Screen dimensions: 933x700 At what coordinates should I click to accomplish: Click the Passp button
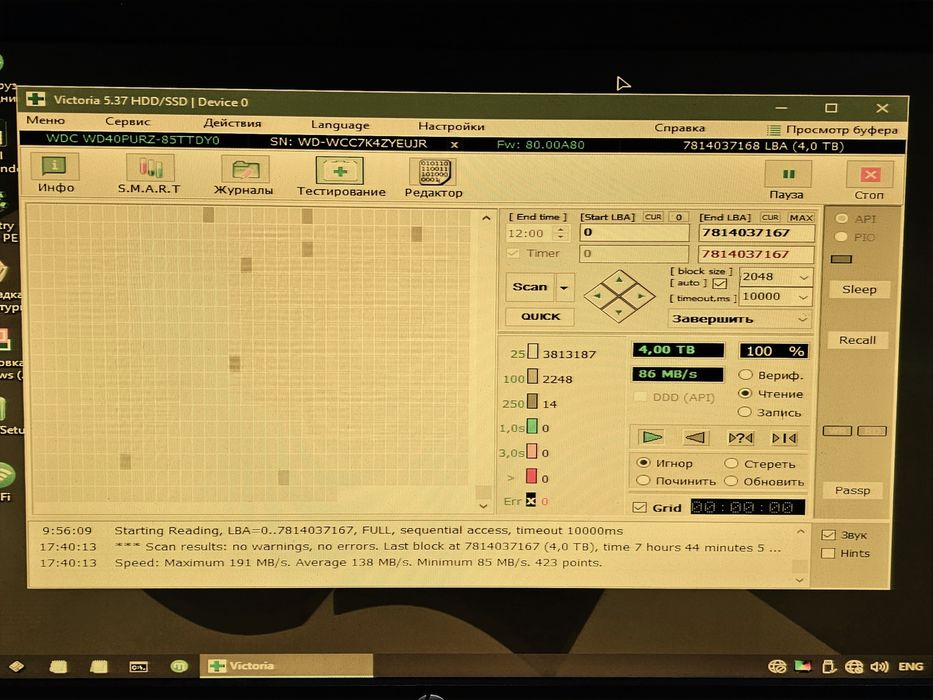coord(852,490)
